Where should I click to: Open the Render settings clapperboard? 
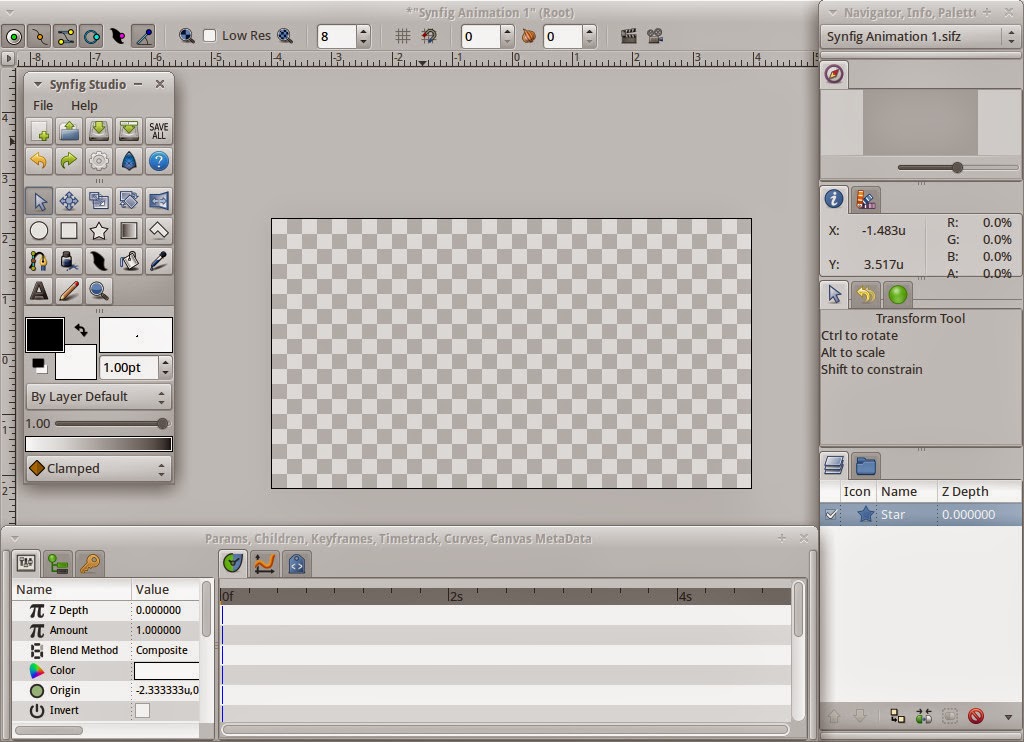[628, 36]
